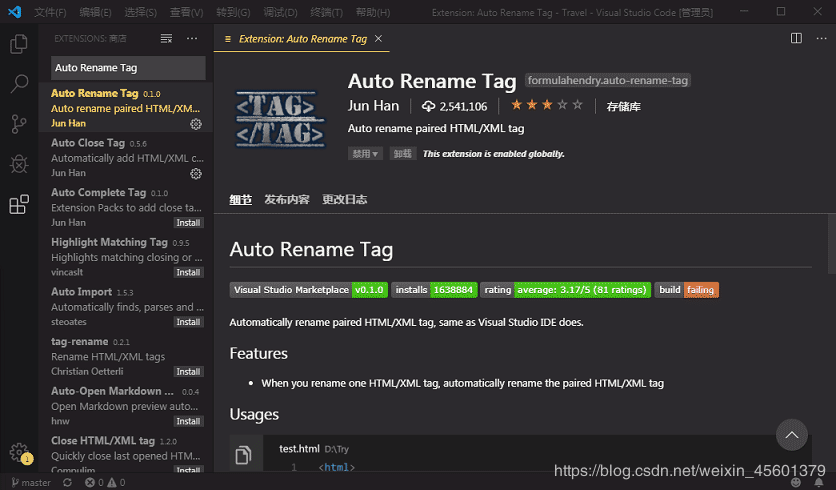
Task: Open the Search view icon
Action: click(18, 84)
